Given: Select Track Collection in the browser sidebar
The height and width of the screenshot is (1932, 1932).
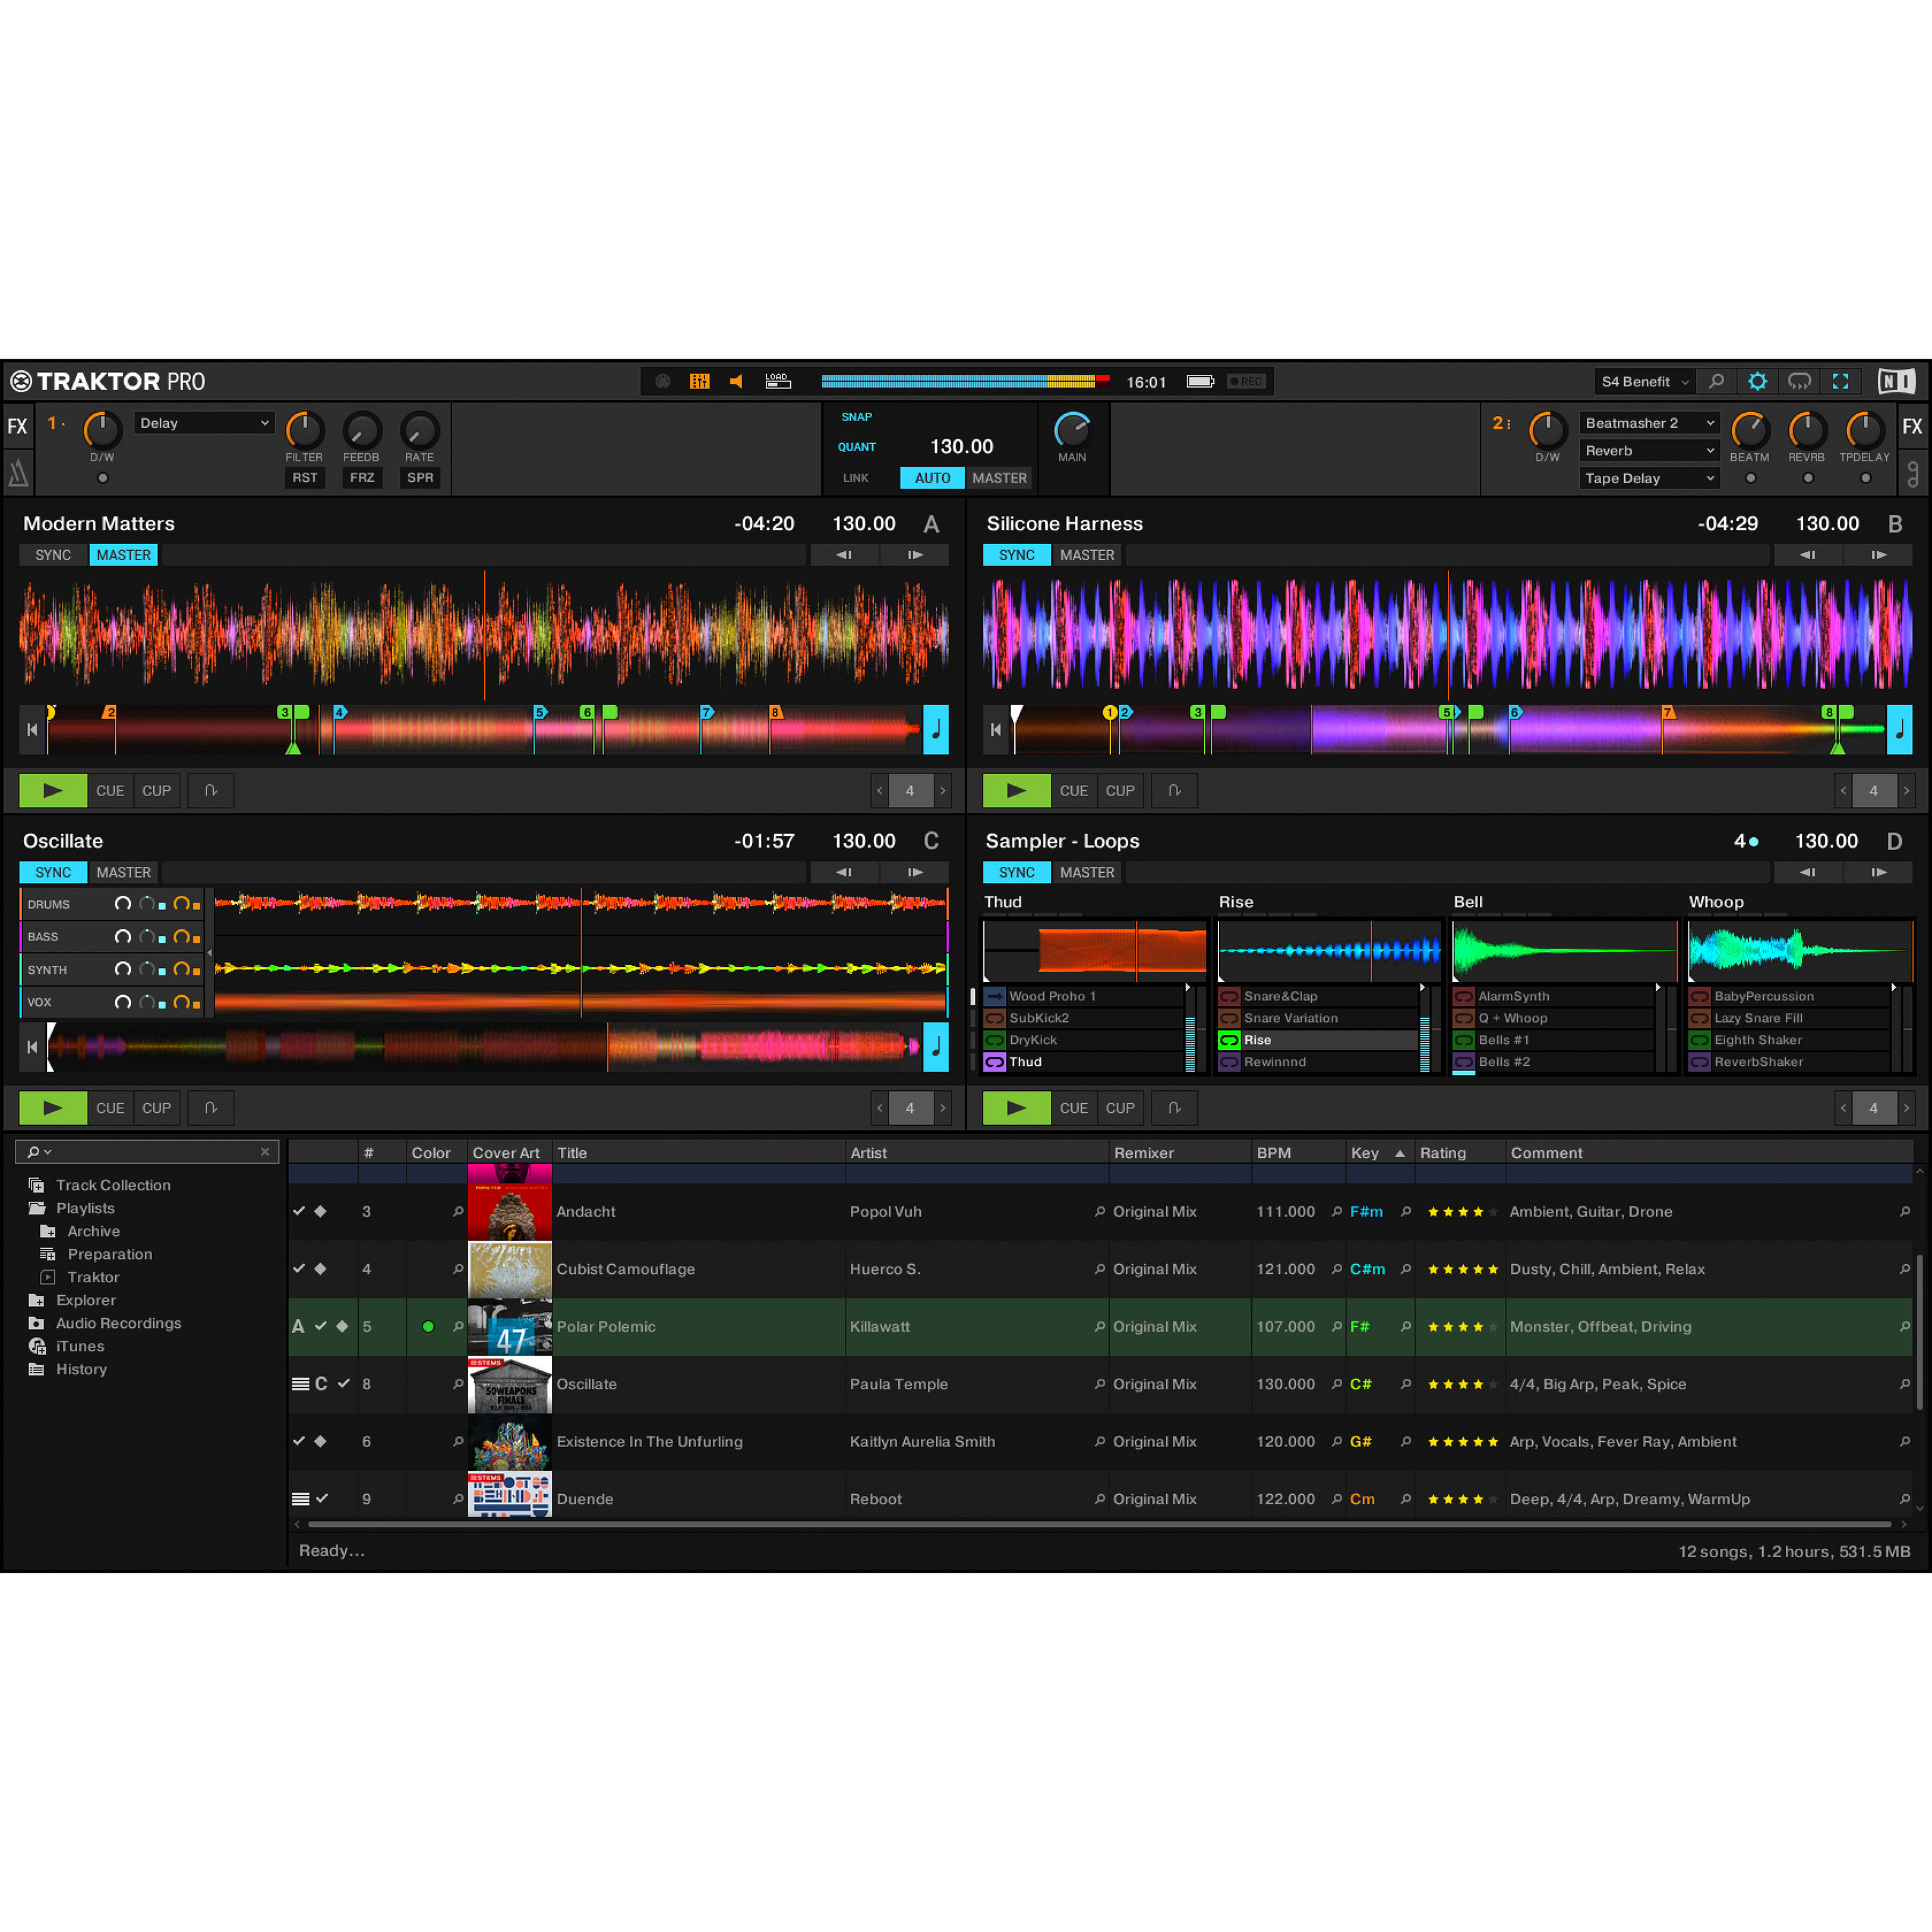Looking at the screenshot, I should click(x=113, y=1184).
